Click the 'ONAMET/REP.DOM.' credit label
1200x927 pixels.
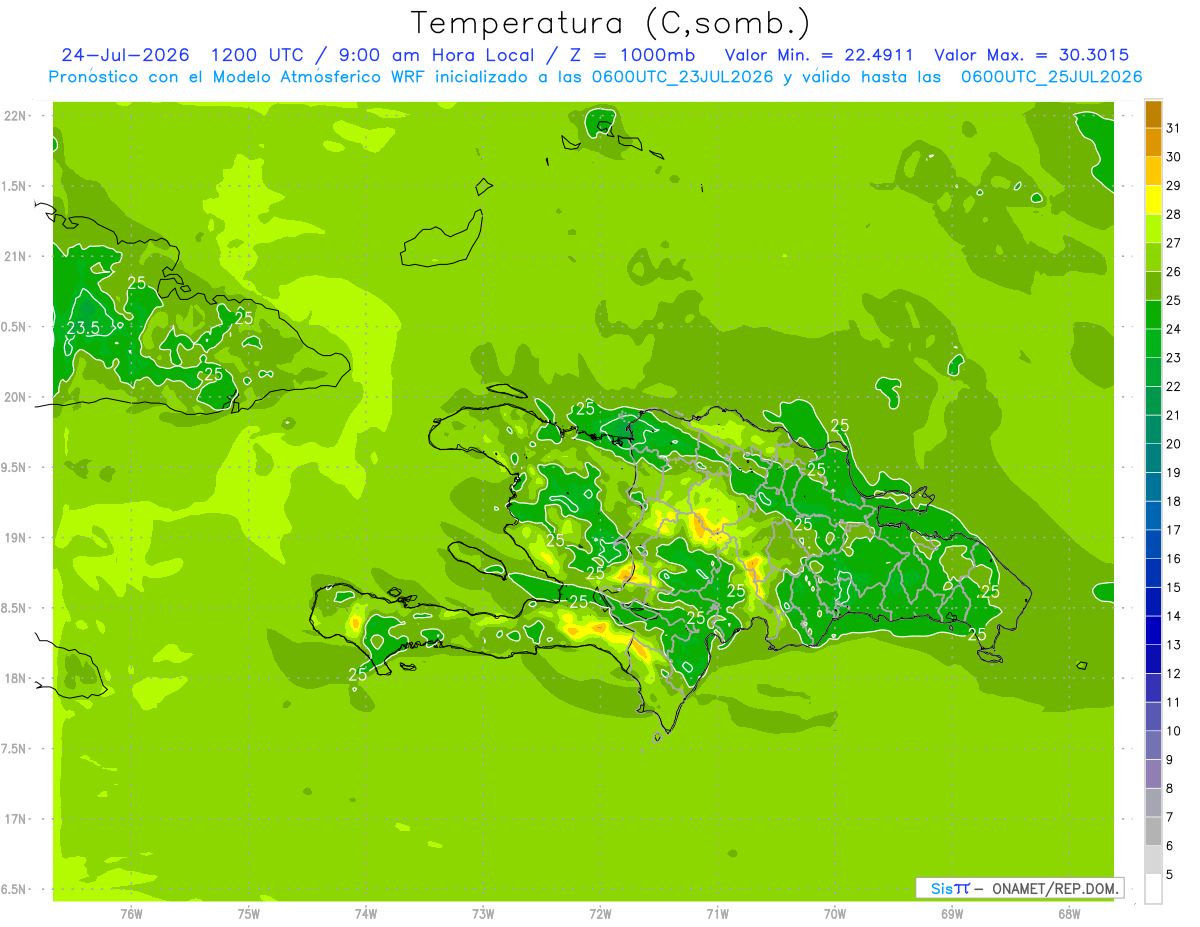click(x=1054, y=888)
